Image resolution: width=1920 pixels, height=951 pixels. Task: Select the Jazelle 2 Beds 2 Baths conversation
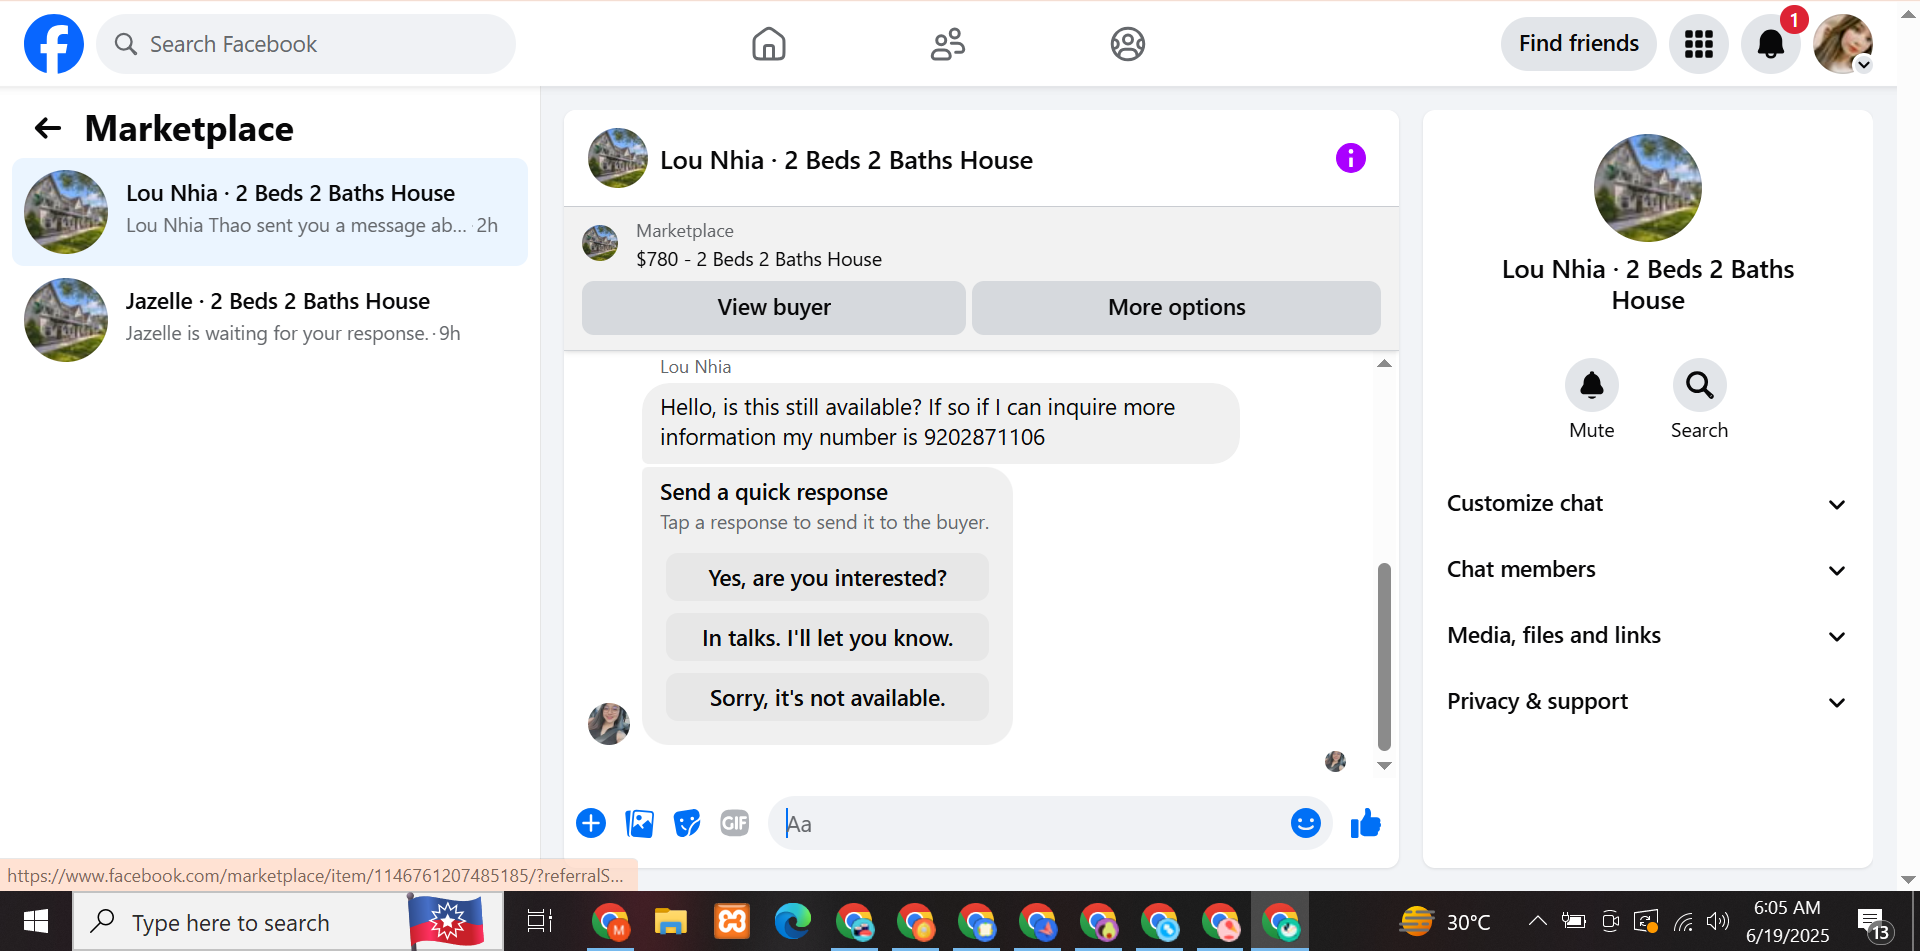(x=270, y=319)
